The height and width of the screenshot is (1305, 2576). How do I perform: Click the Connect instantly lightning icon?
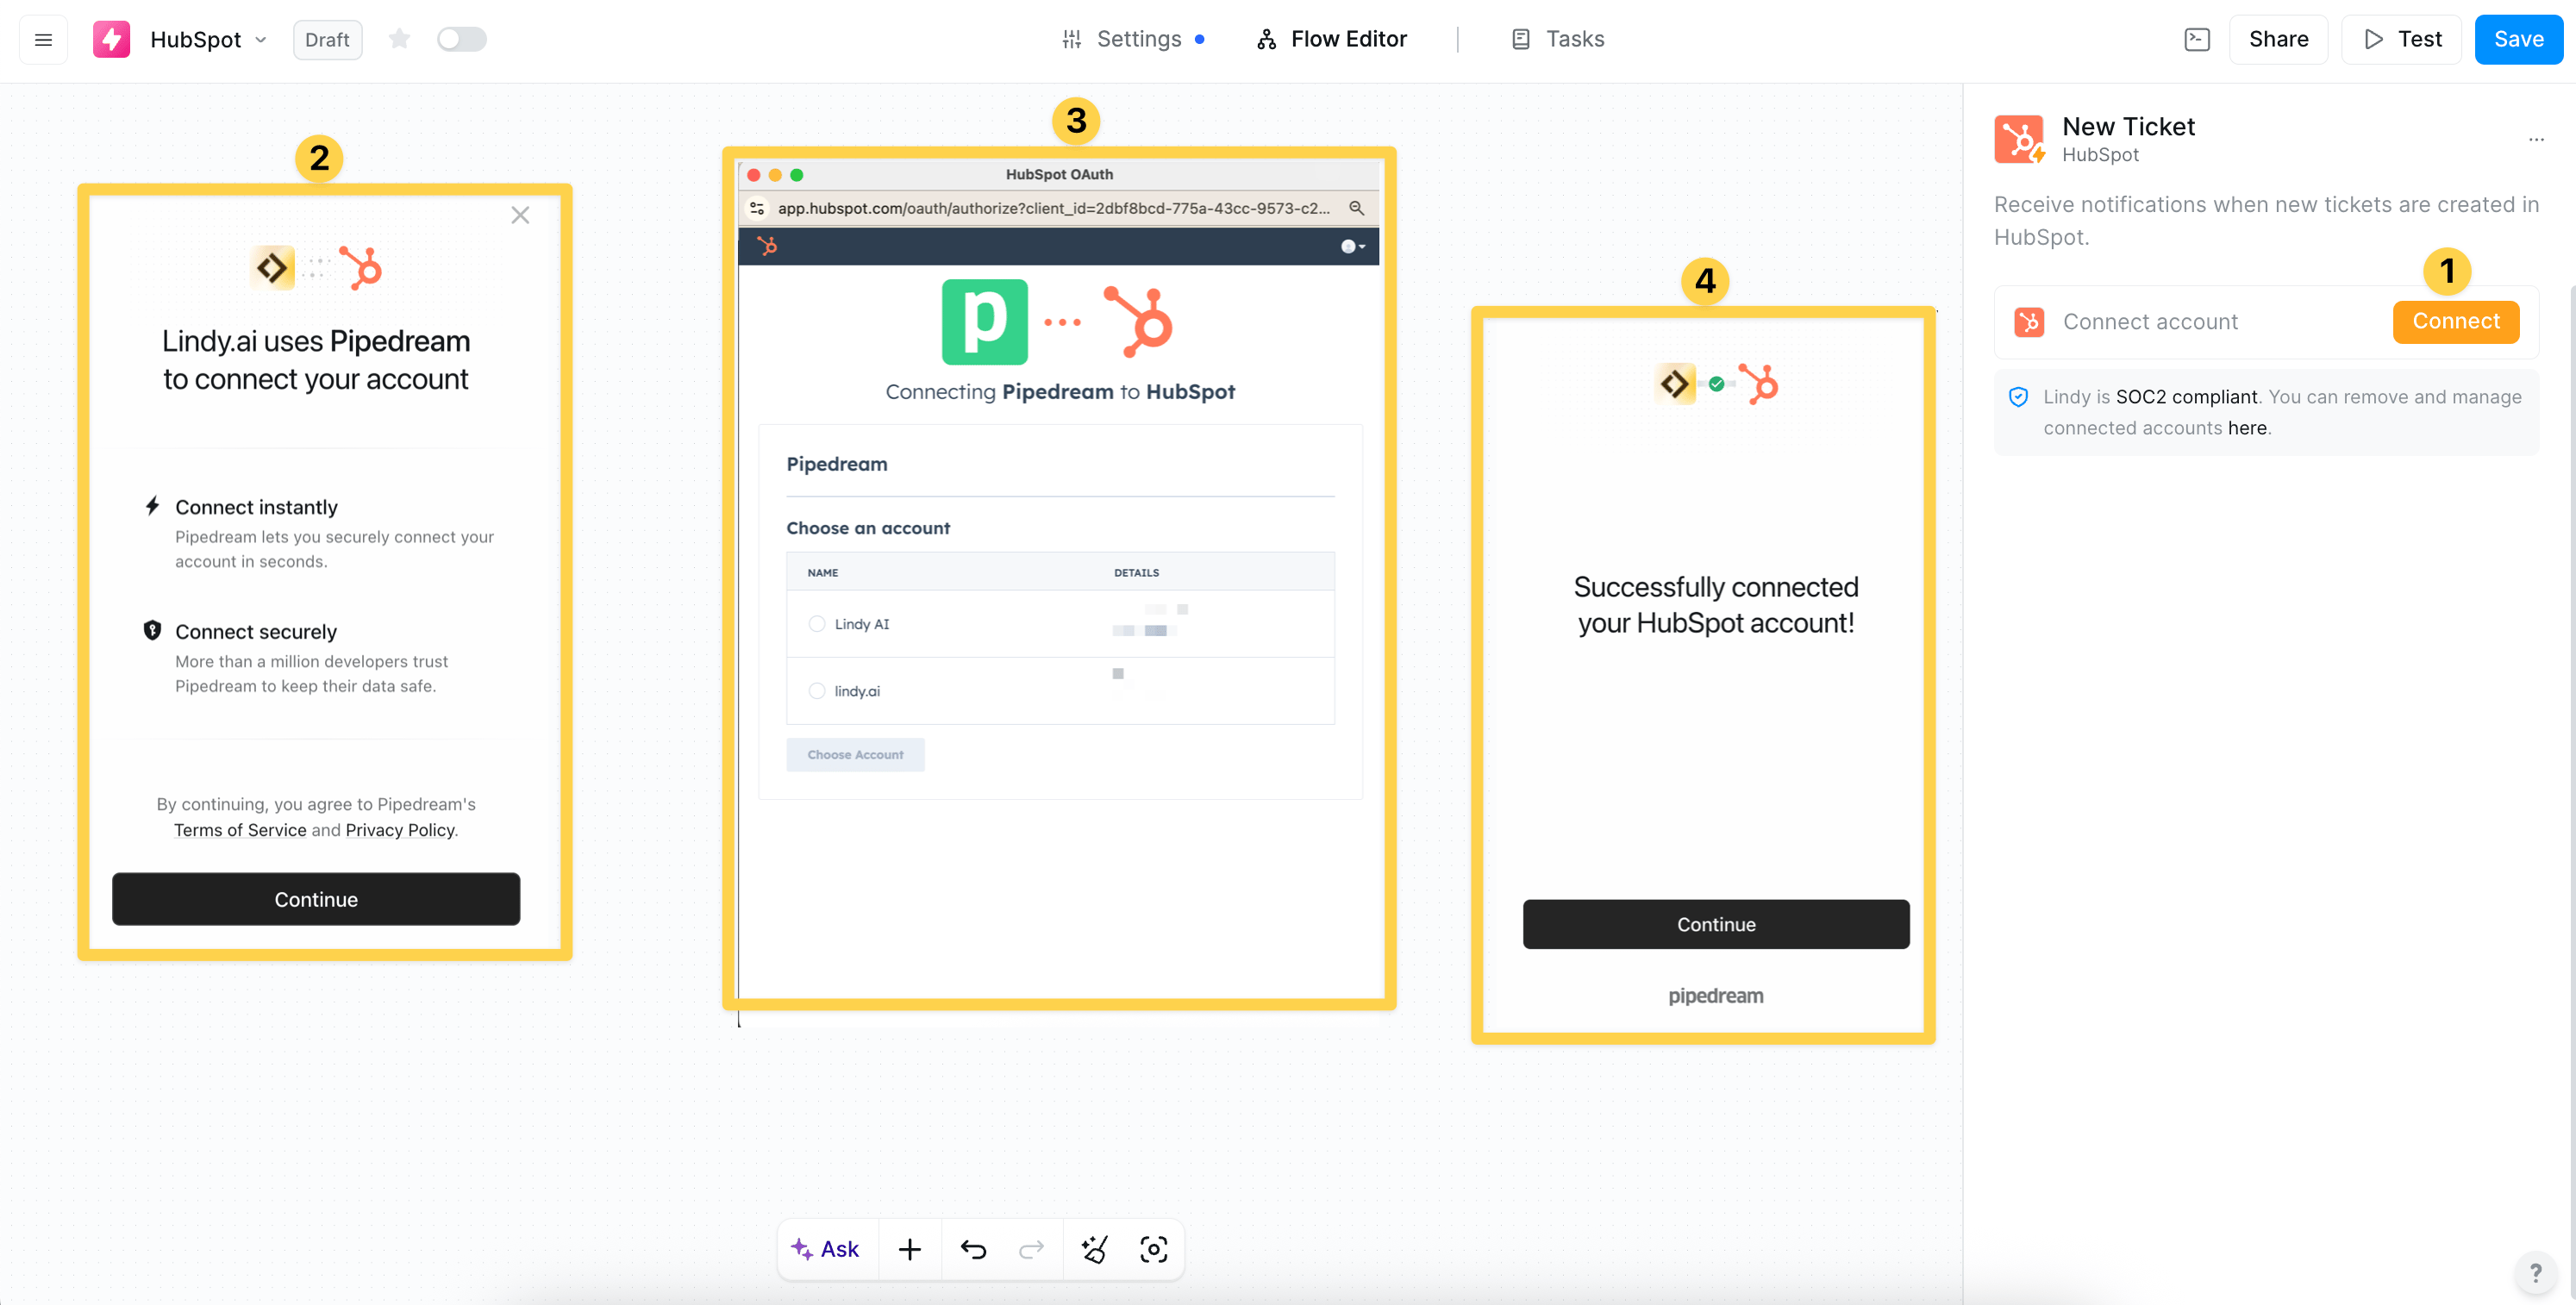pyautogui.click(x=152, y=506)
